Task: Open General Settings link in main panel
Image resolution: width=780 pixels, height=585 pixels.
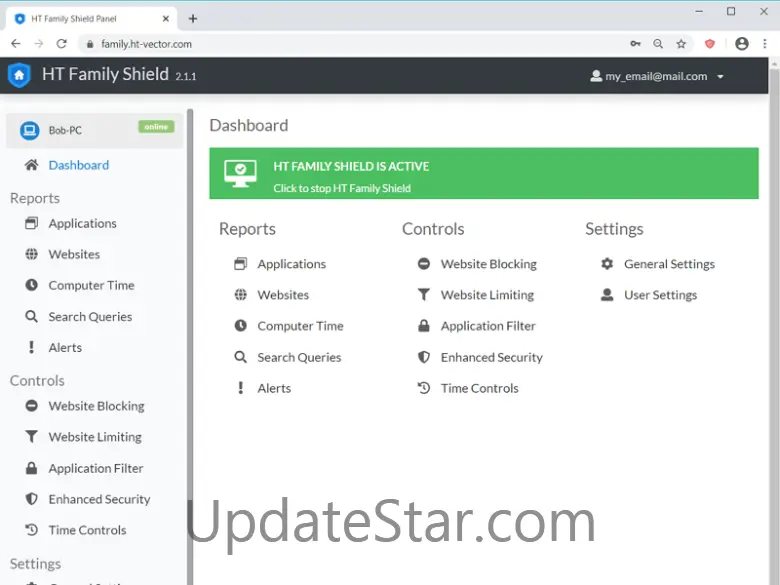Action: [670, 264]
